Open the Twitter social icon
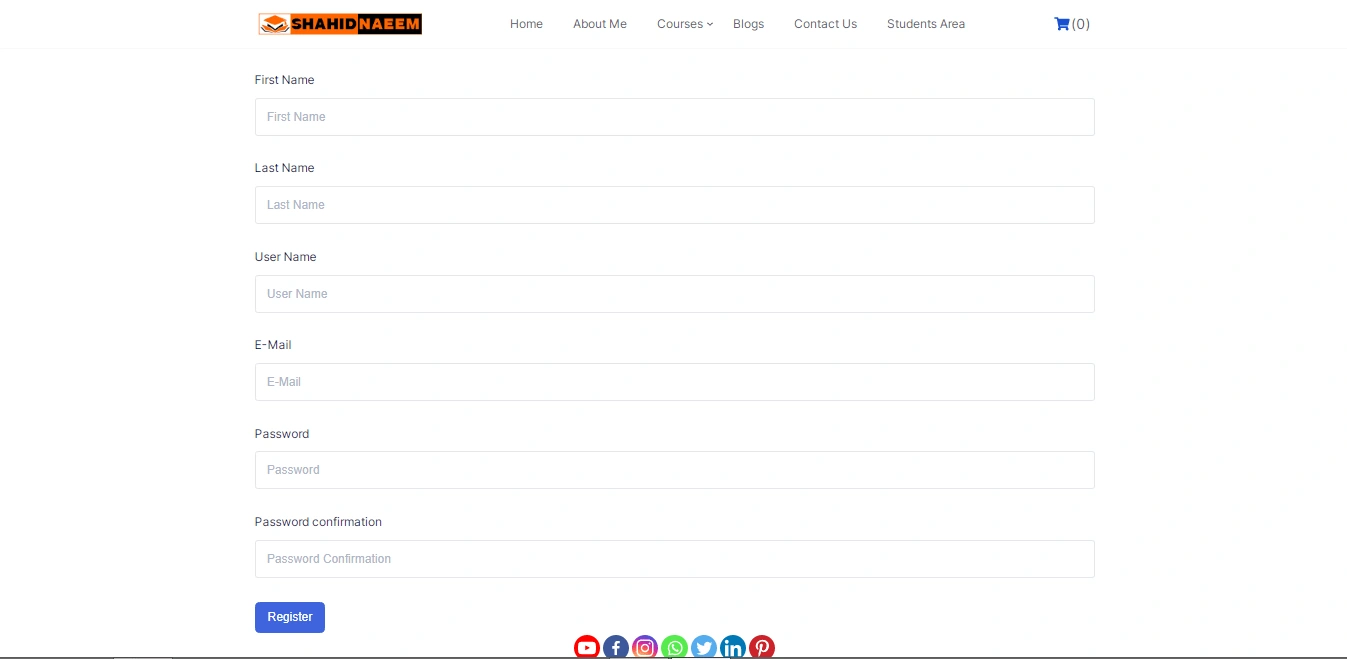 (x=704, y=648)
